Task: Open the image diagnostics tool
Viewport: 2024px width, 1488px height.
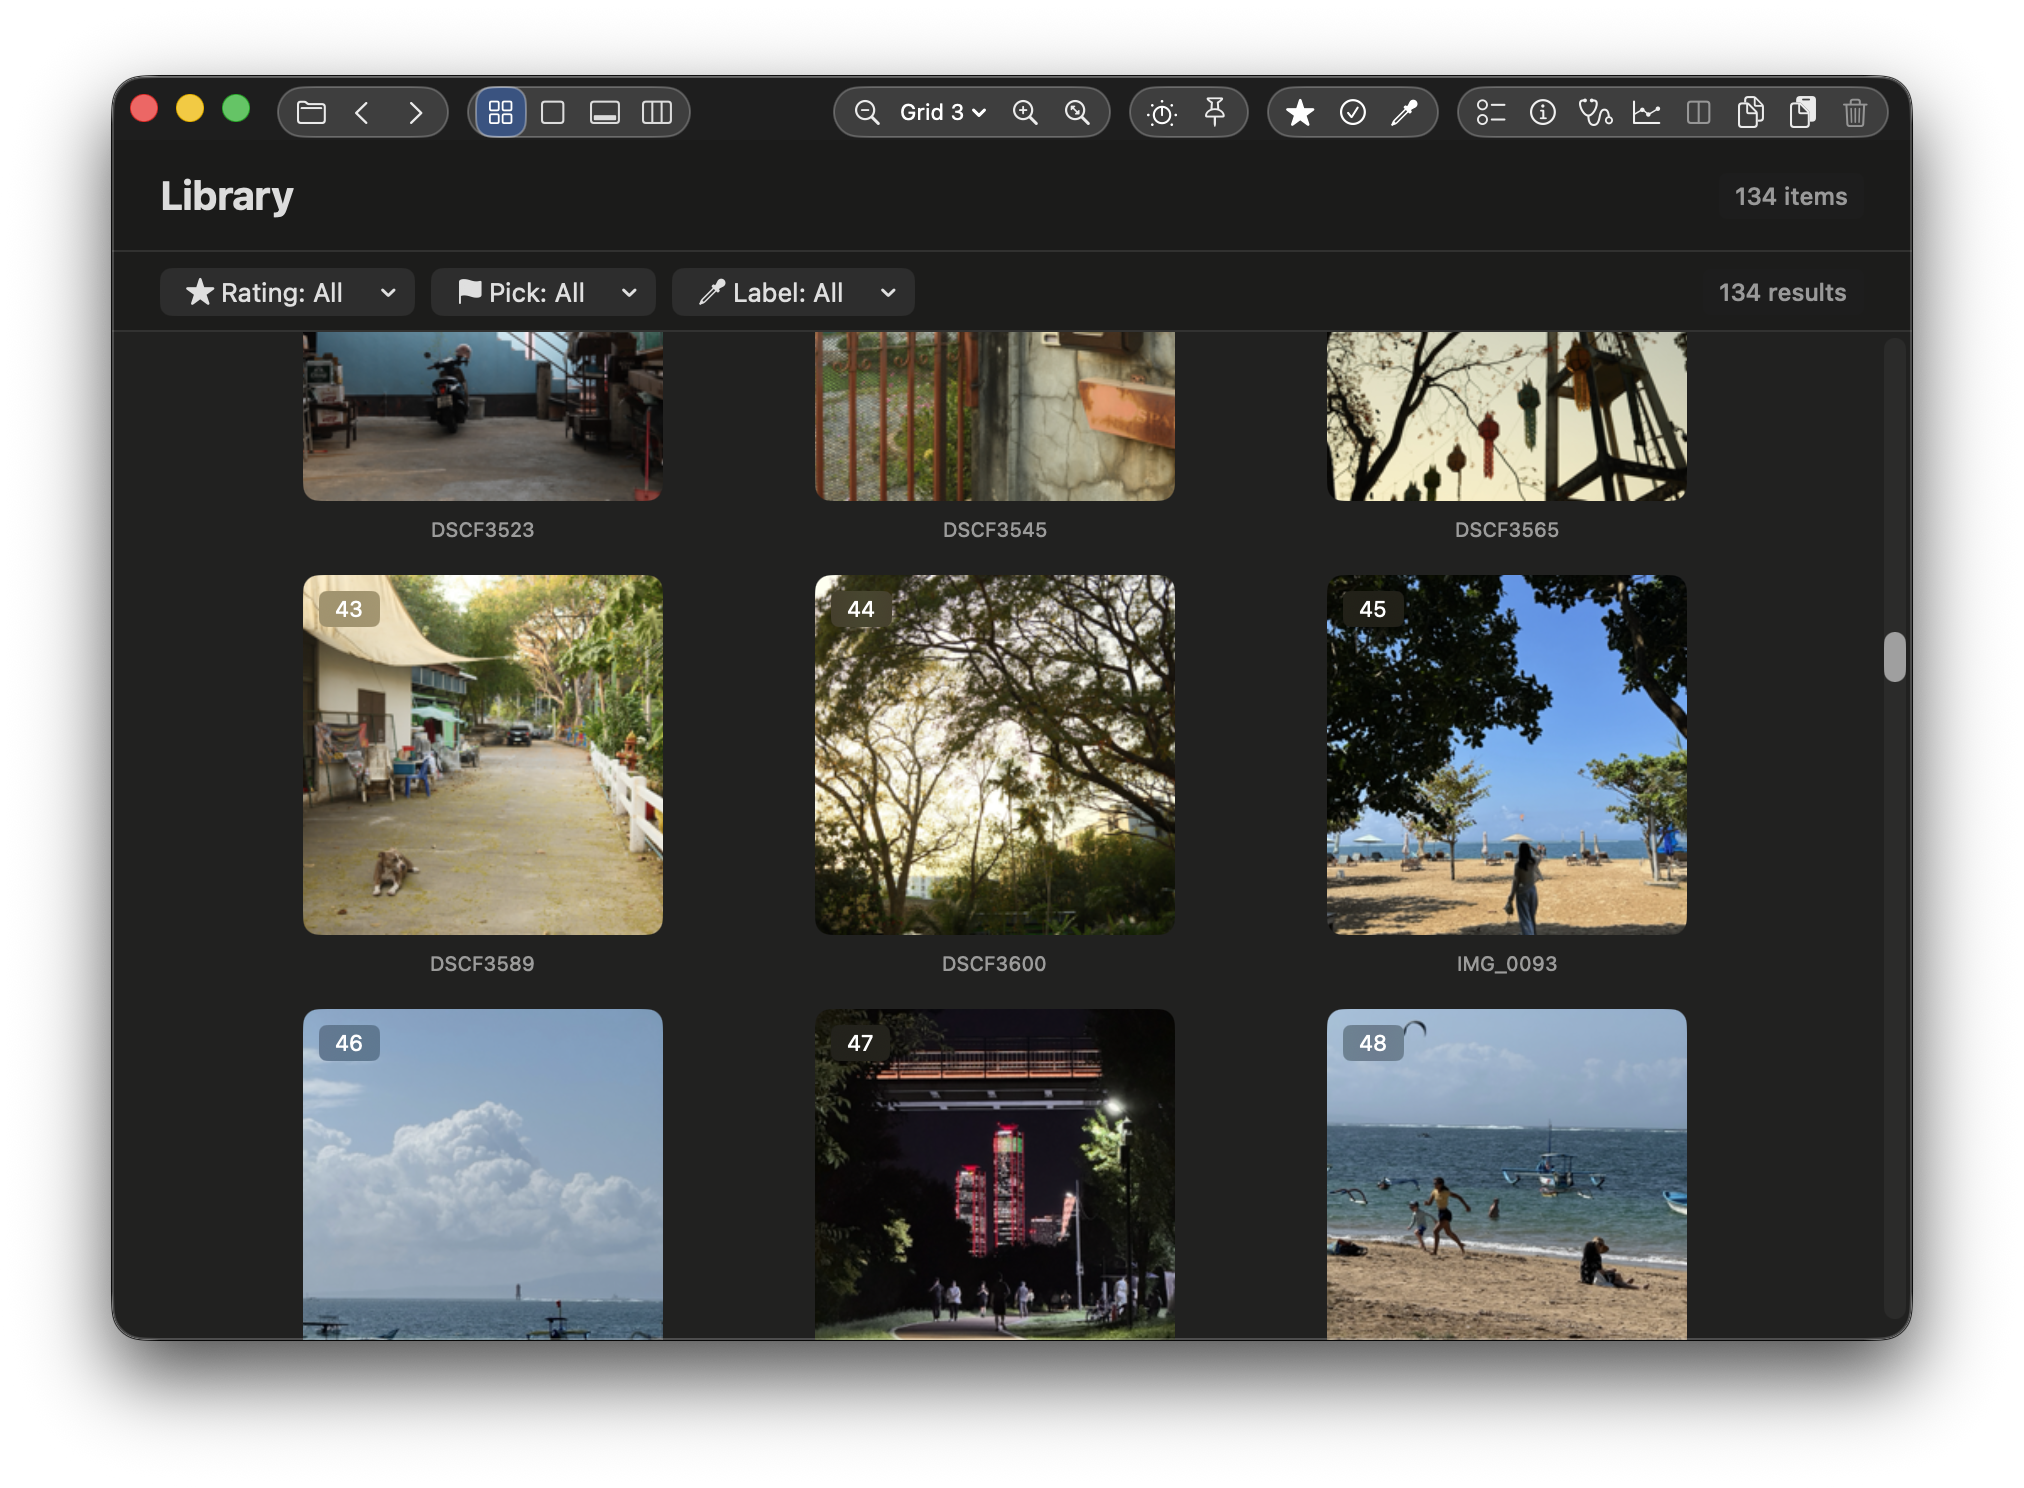Action: click(1596, 112)
